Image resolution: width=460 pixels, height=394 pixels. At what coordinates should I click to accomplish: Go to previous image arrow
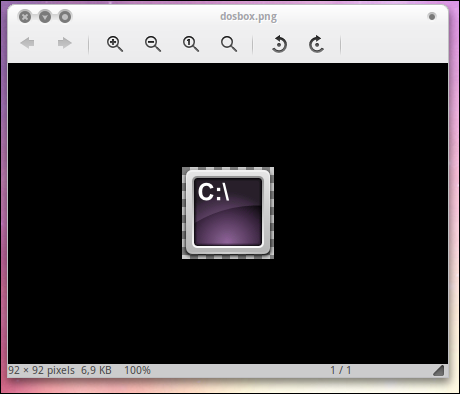(27, 43)
